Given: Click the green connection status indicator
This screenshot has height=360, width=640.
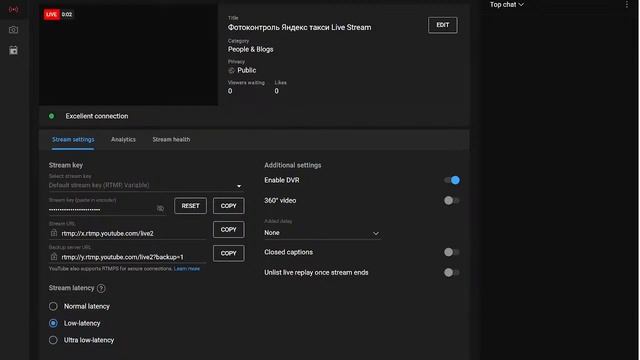Looking at the screenshot, I should 51,116.
